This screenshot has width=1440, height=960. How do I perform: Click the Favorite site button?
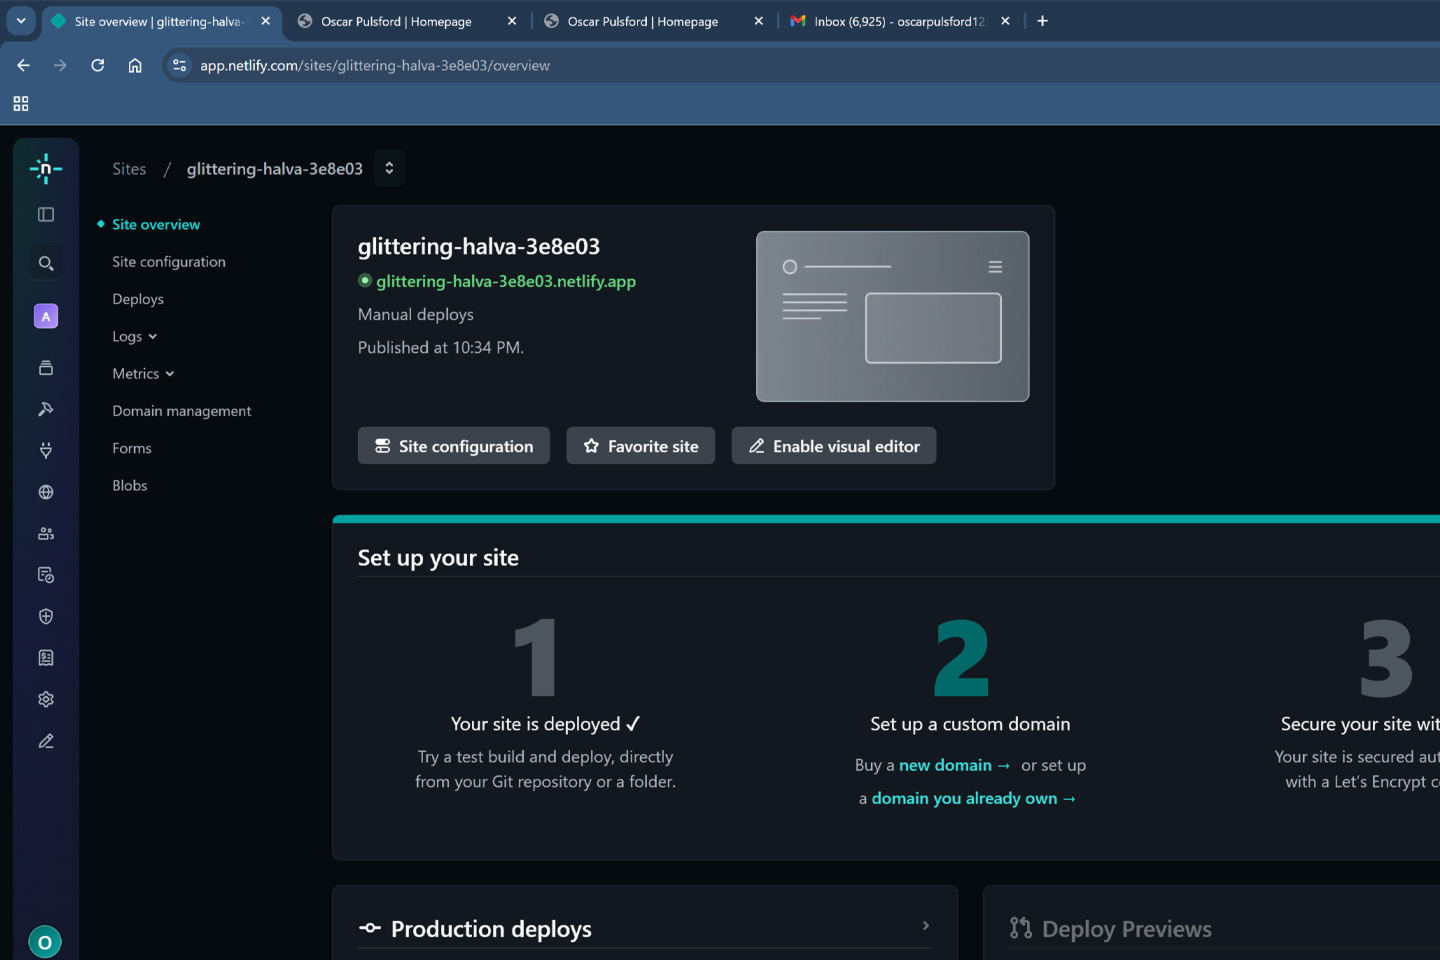click(641, 446)
